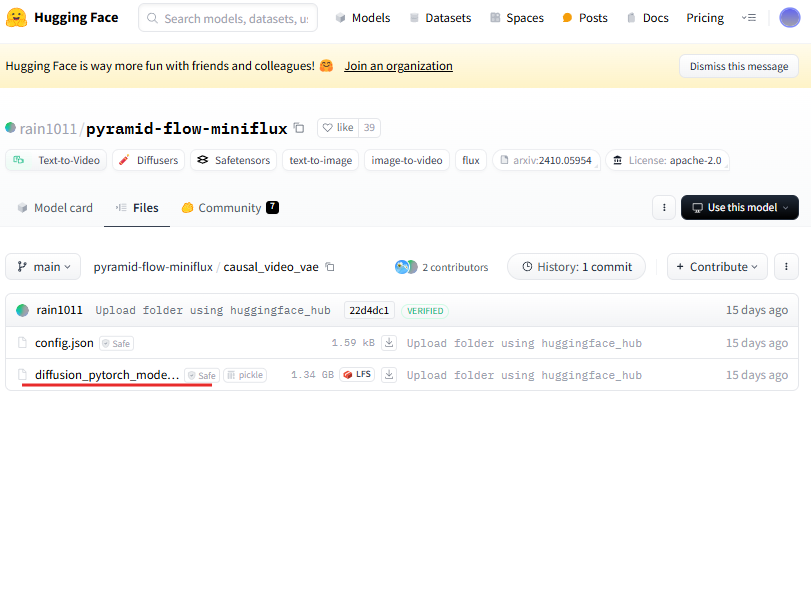
Task: Click the 1.34 GB file size
Action: click(x=312, y=375)
